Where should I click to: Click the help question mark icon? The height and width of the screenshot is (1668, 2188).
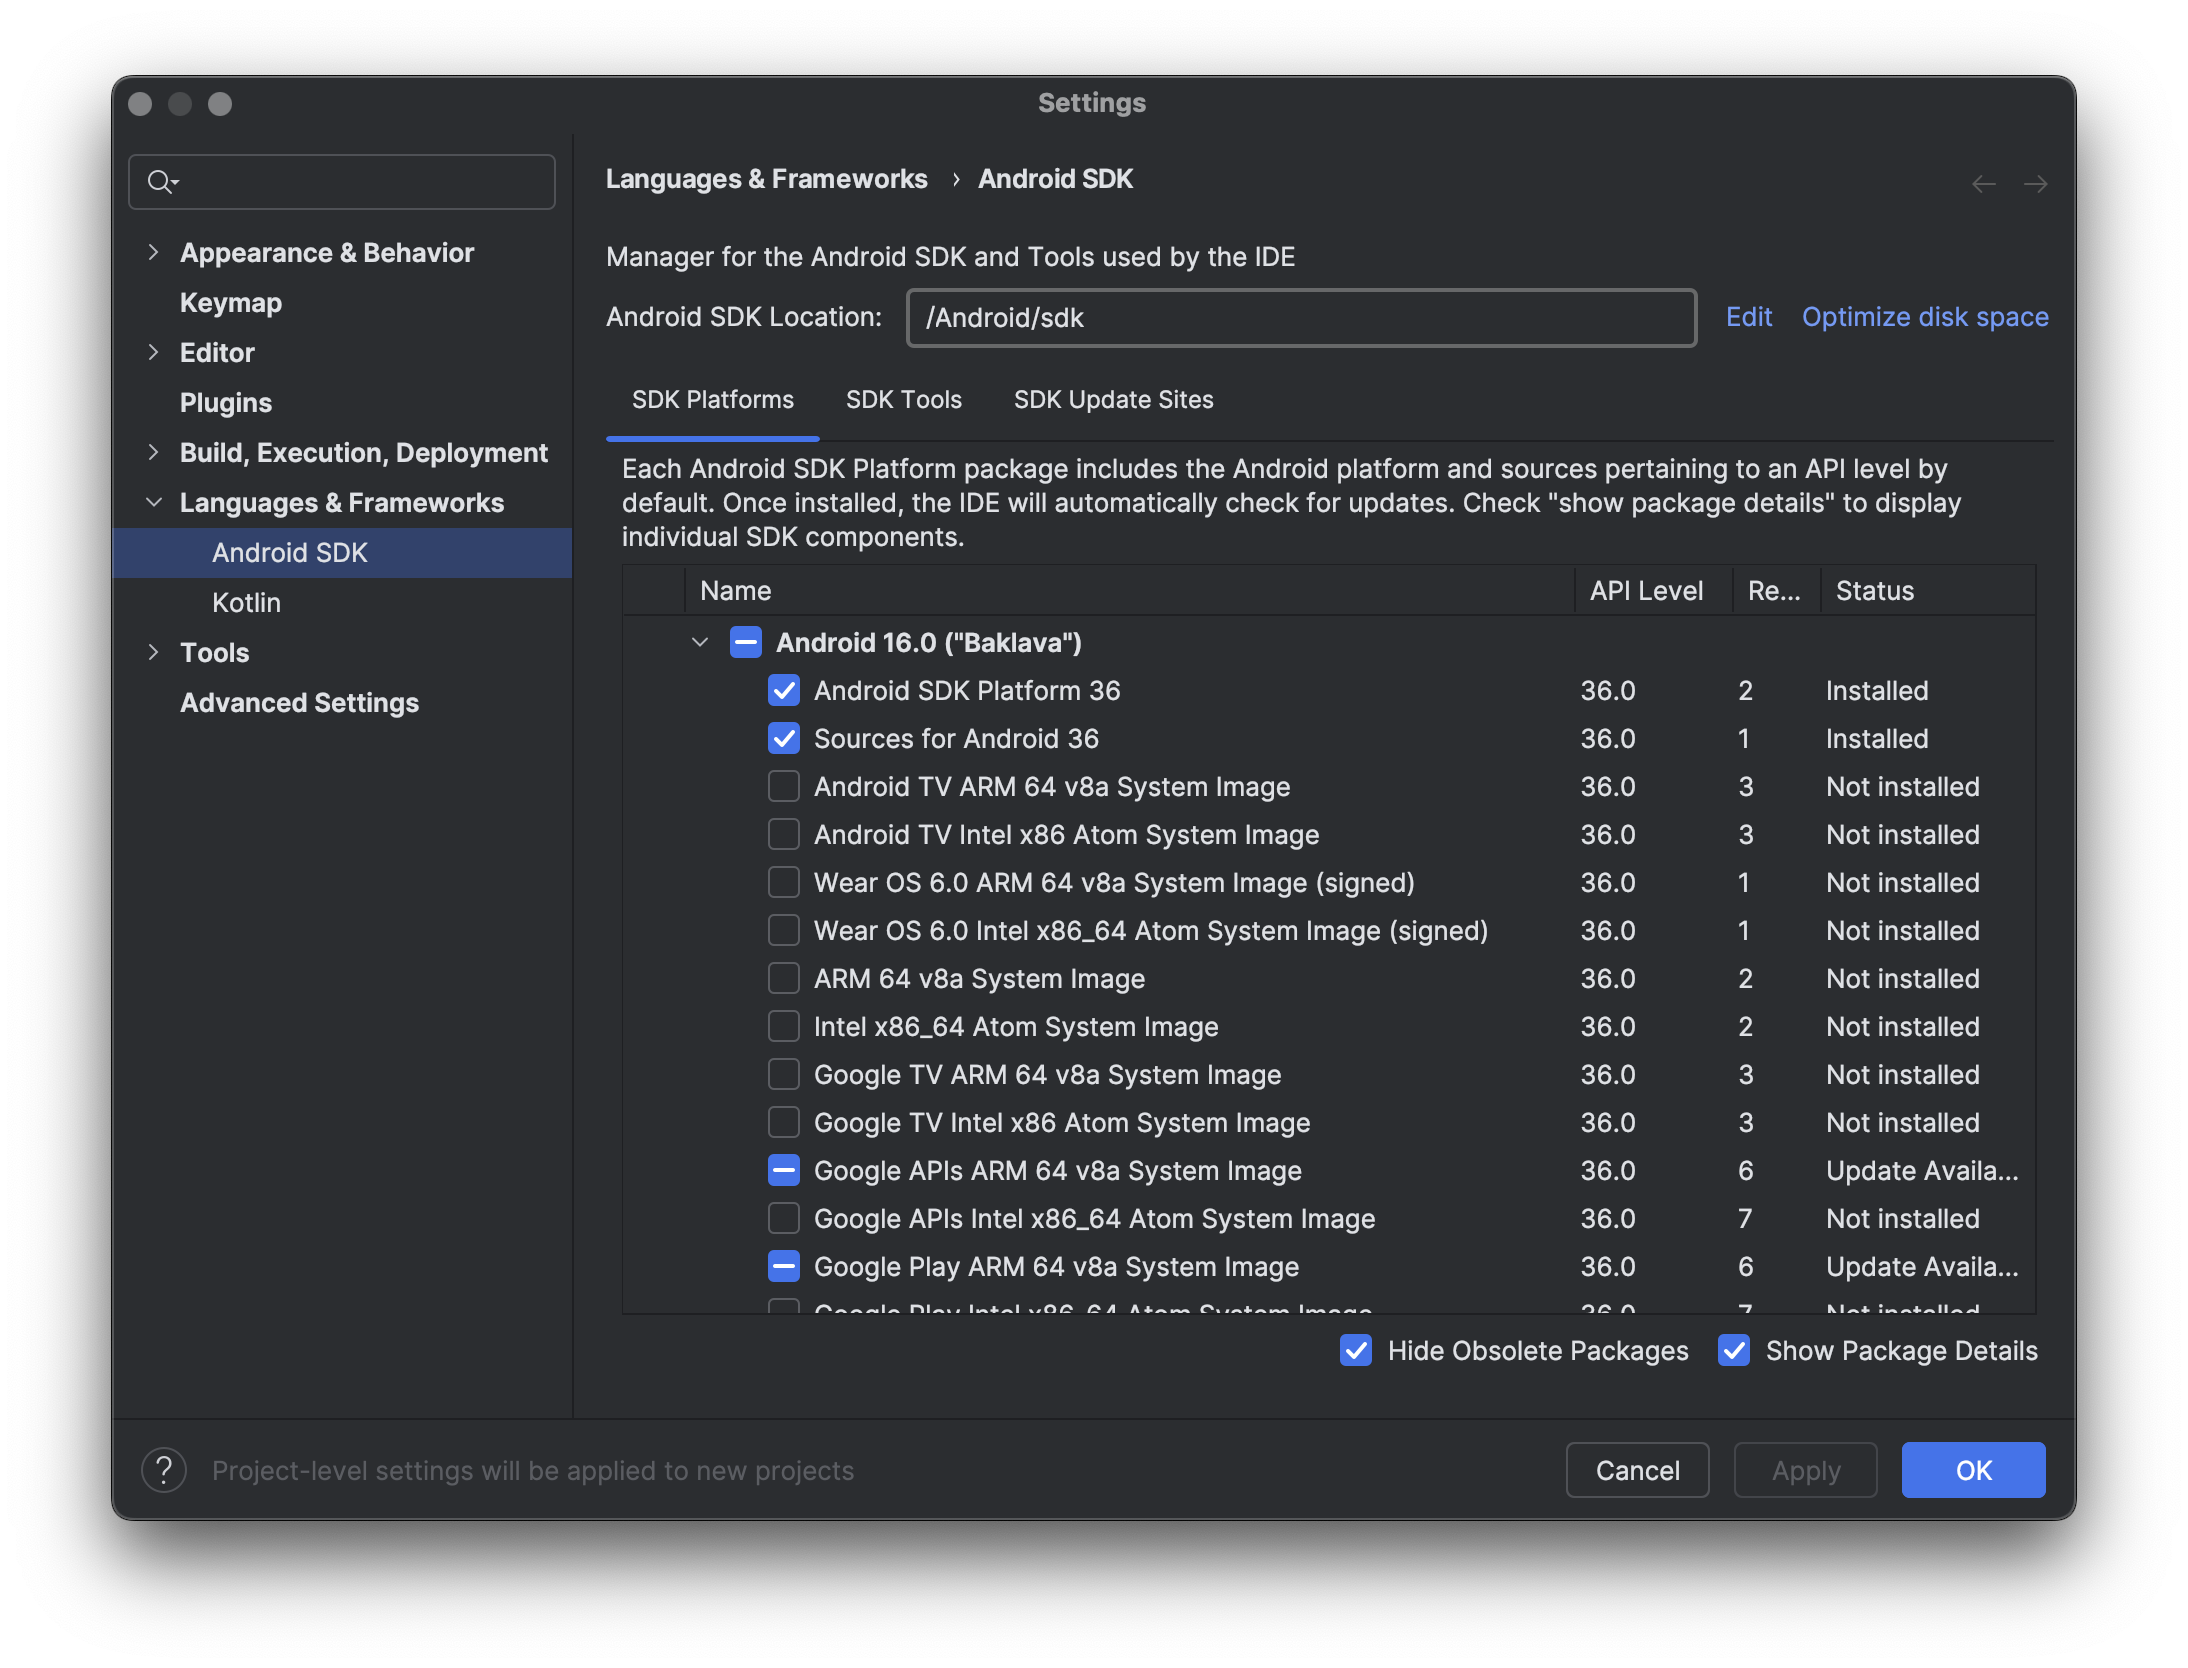click(x=164, y=1470)
